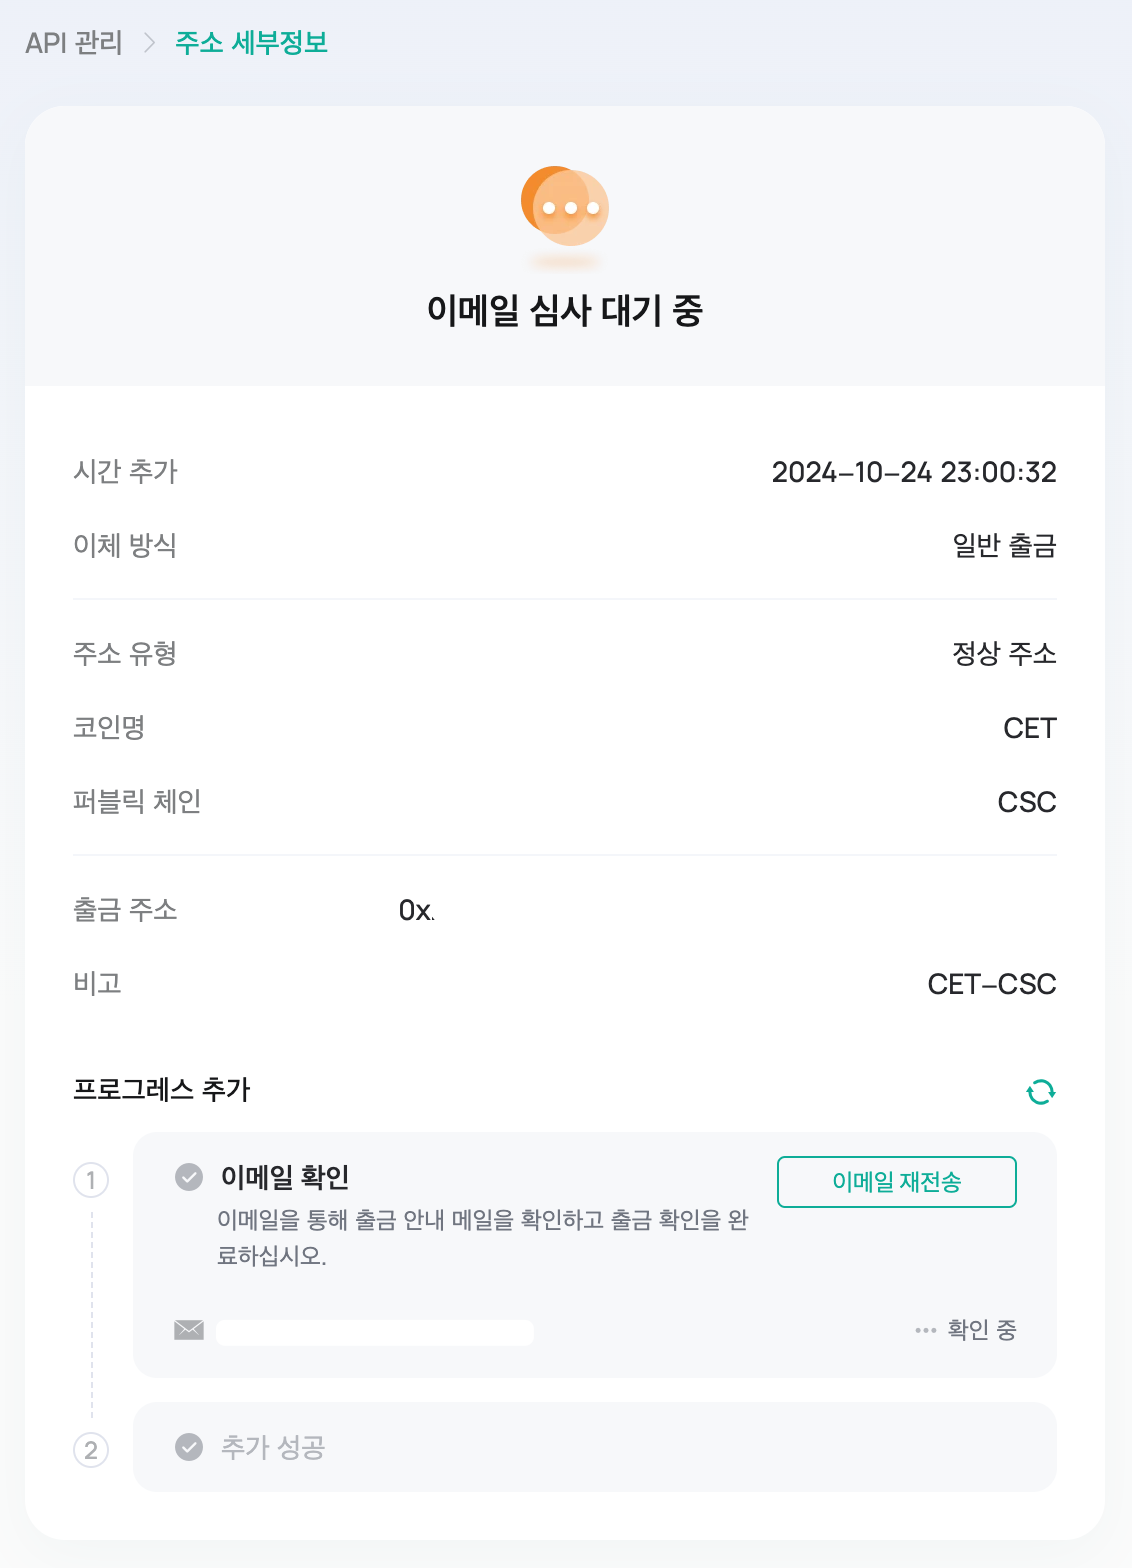Click the 추가 성공 step label
Image resolution: width=1132 pixels, height=1568 pixels.
tap(273, 1447)
